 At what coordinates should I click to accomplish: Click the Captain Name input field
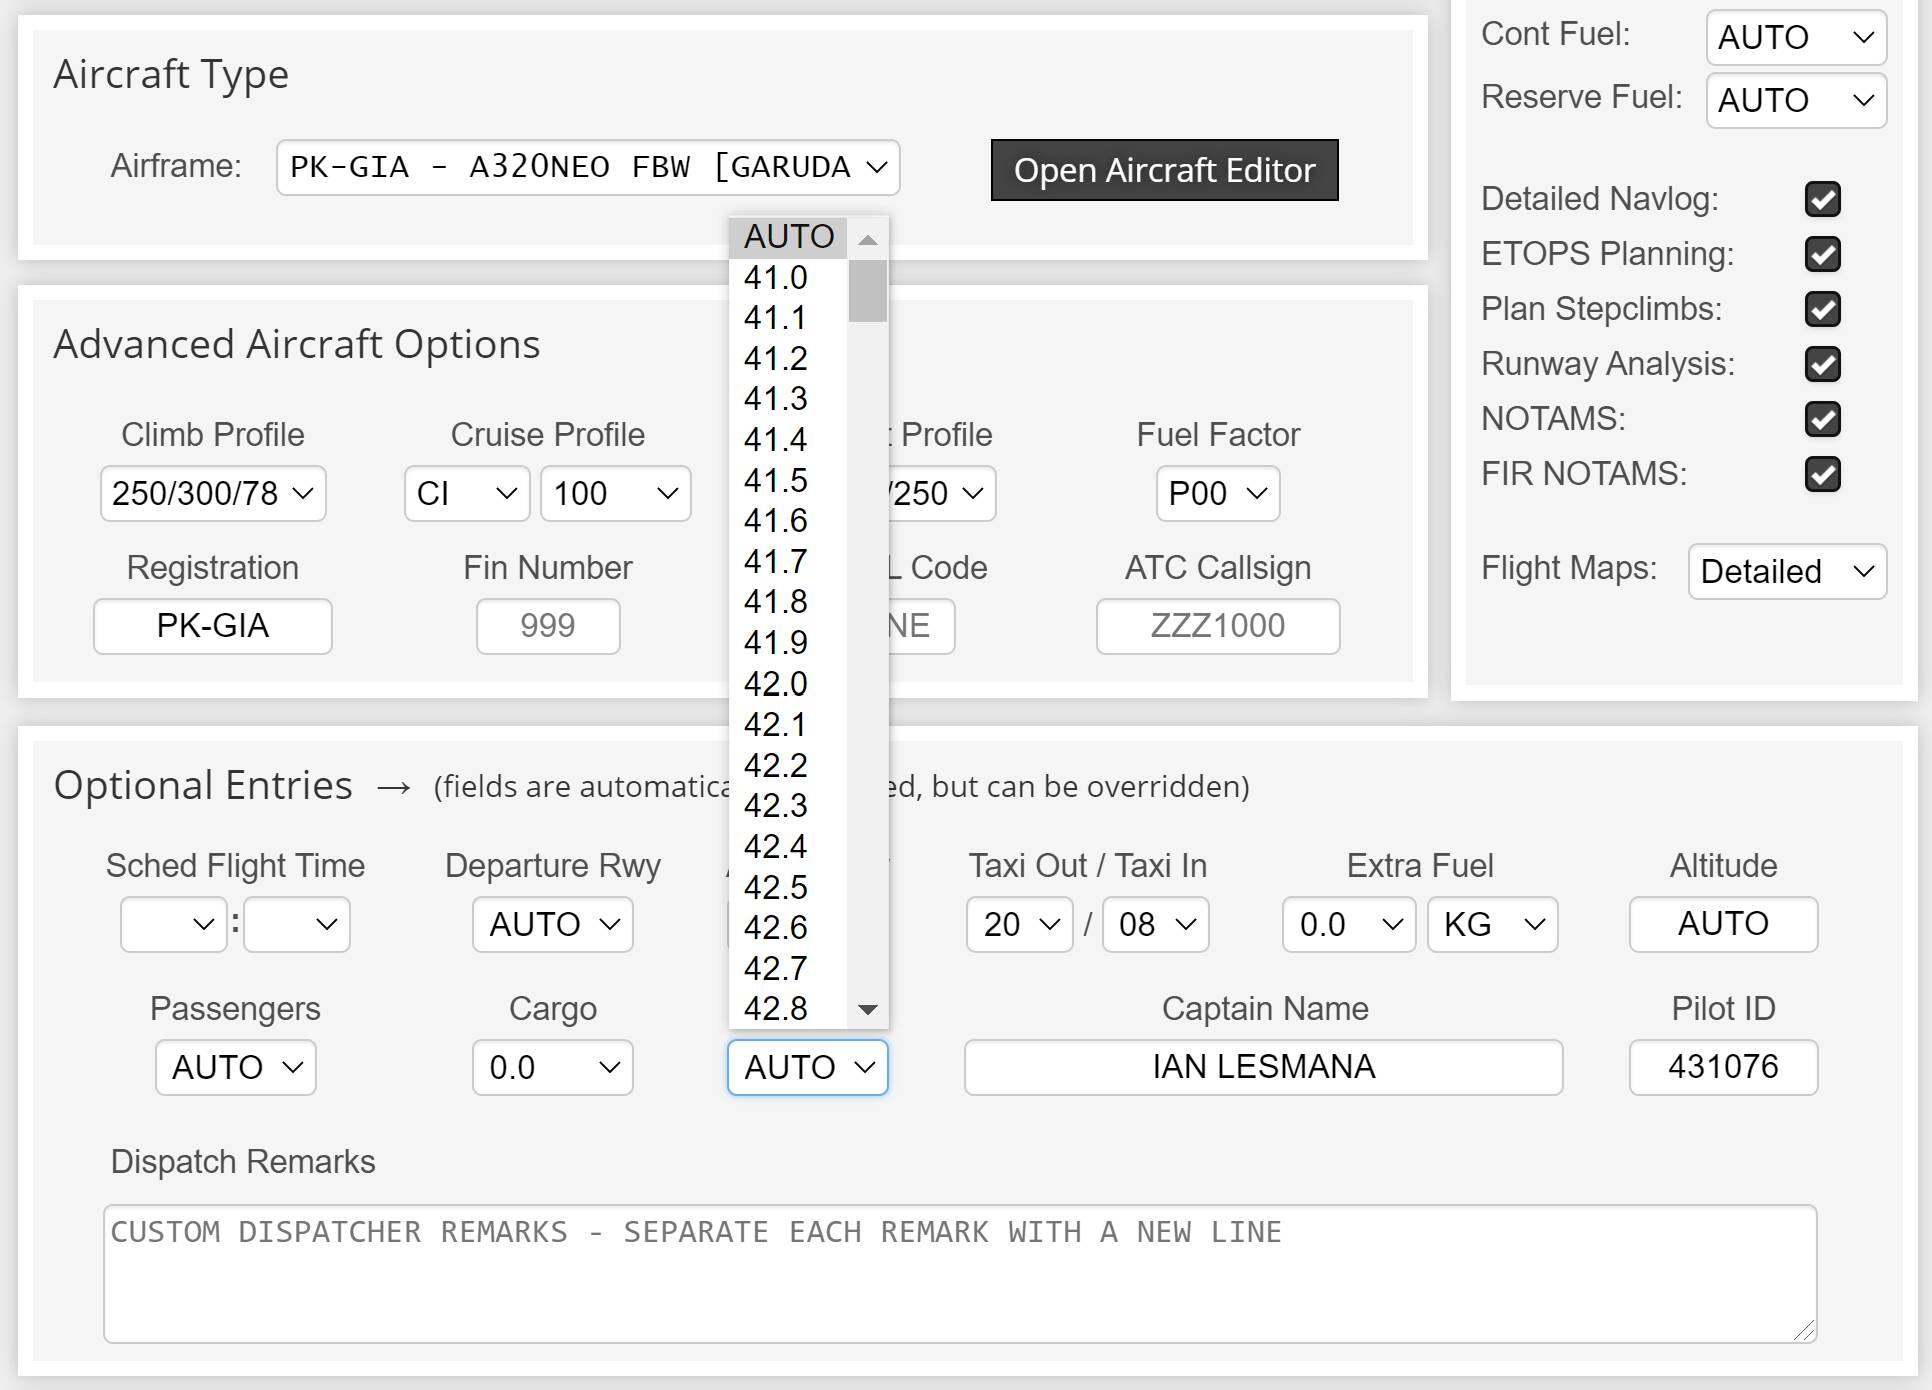click(x=1263, y=1067)
